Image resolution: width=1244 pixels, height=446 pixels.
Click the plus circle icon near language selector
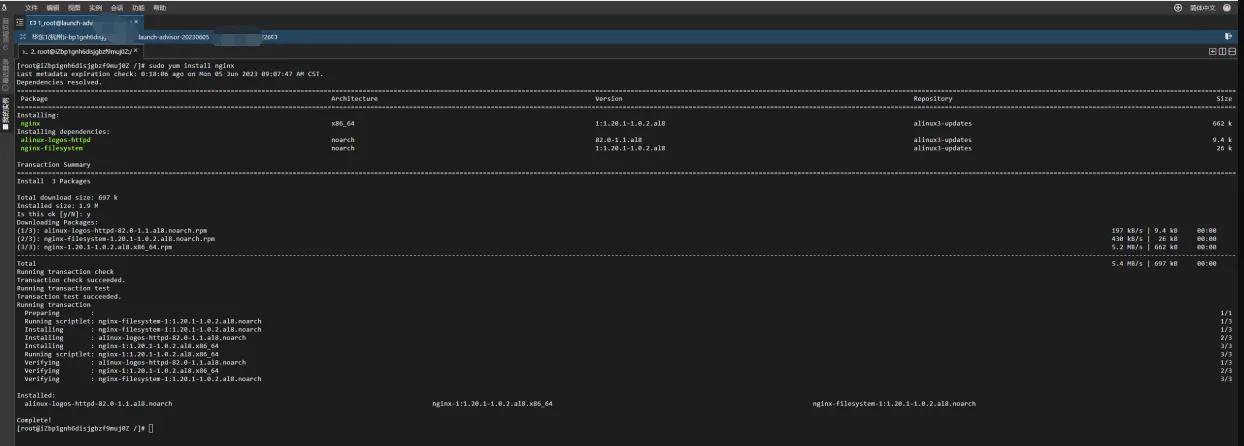[x=1177, y=7]
